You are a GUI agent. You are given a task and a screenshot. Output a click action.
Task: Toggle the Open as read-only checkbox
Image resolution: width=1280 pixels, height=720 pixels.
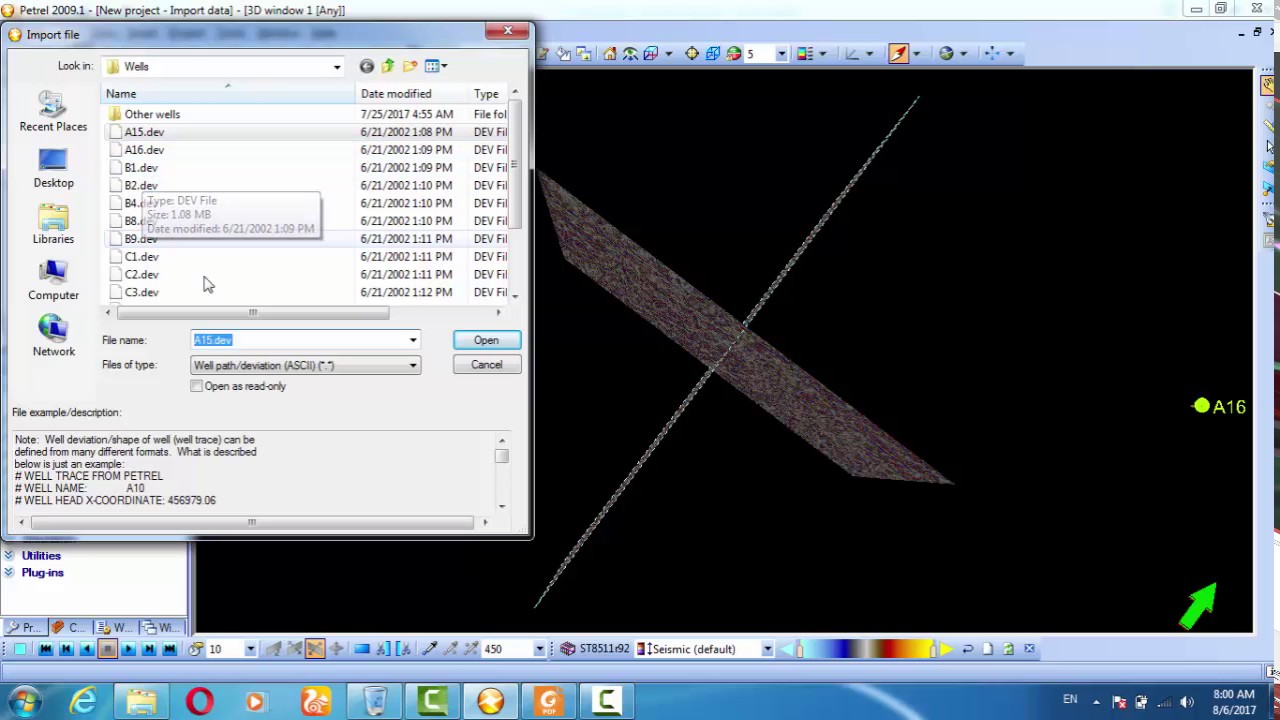click(x=197, y=386)
